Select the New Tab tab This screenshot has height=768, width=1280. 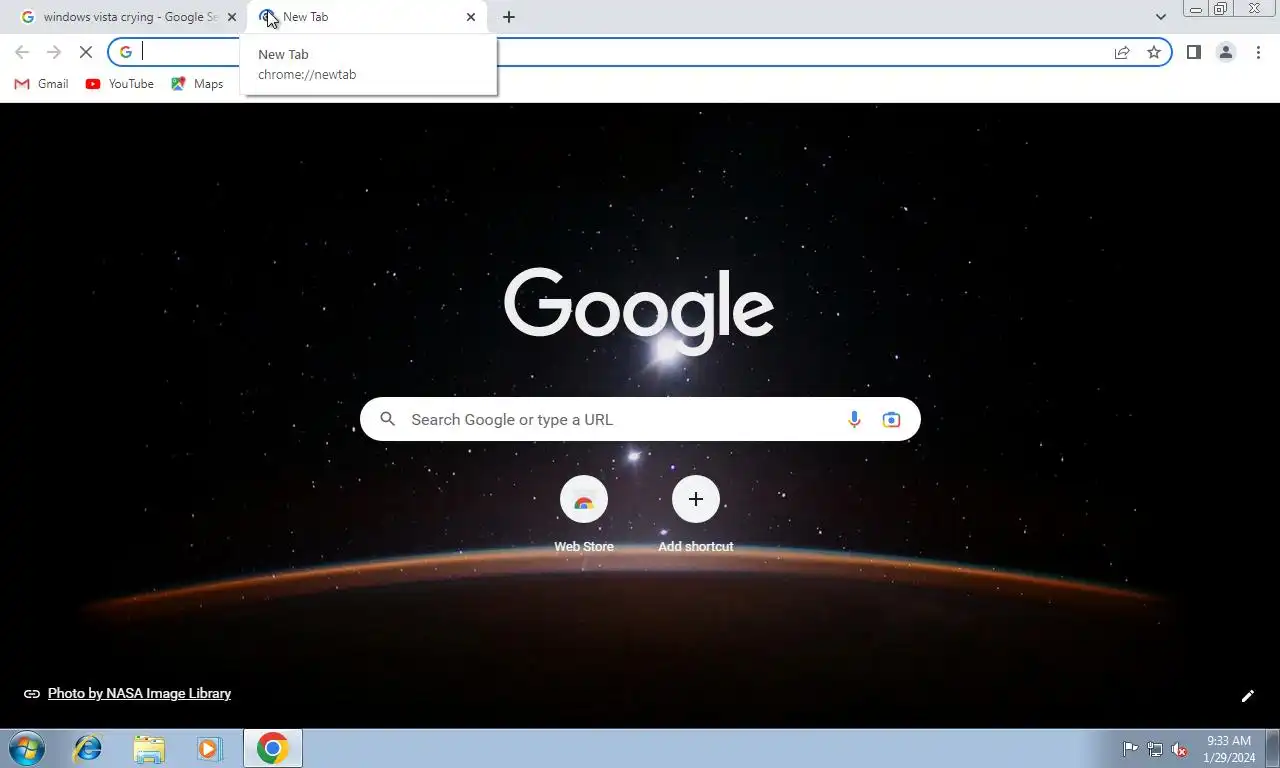click(x=367, y=17)
